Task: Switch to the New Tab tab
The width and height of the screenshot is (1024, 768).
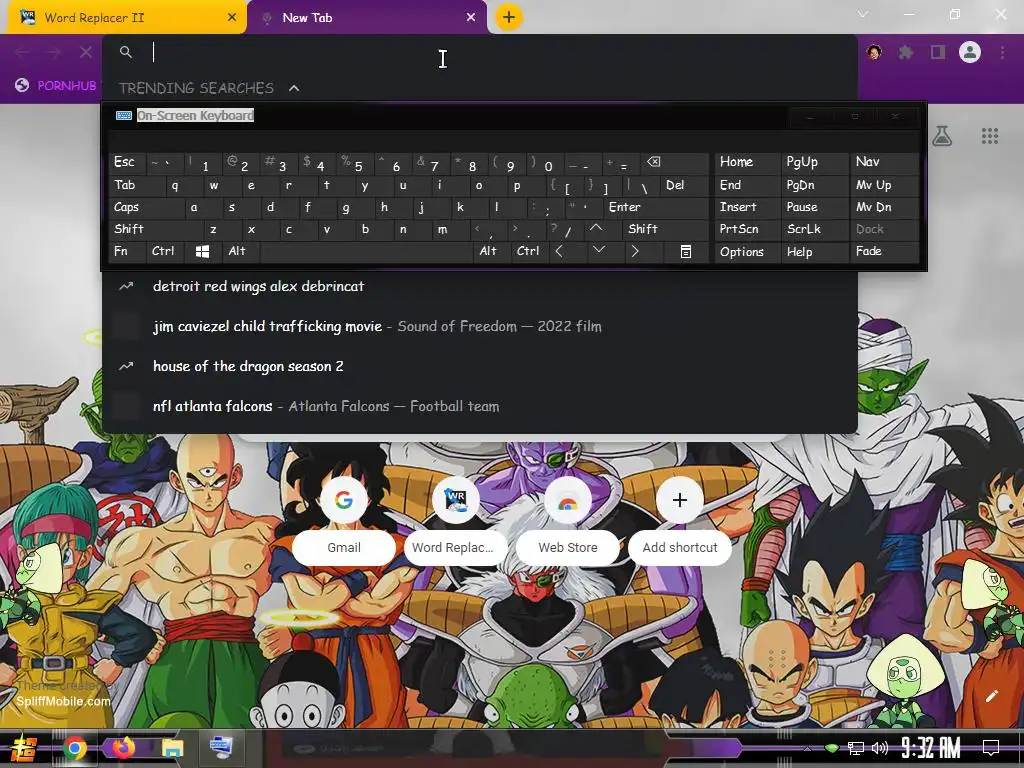Action: click(367, 18)
